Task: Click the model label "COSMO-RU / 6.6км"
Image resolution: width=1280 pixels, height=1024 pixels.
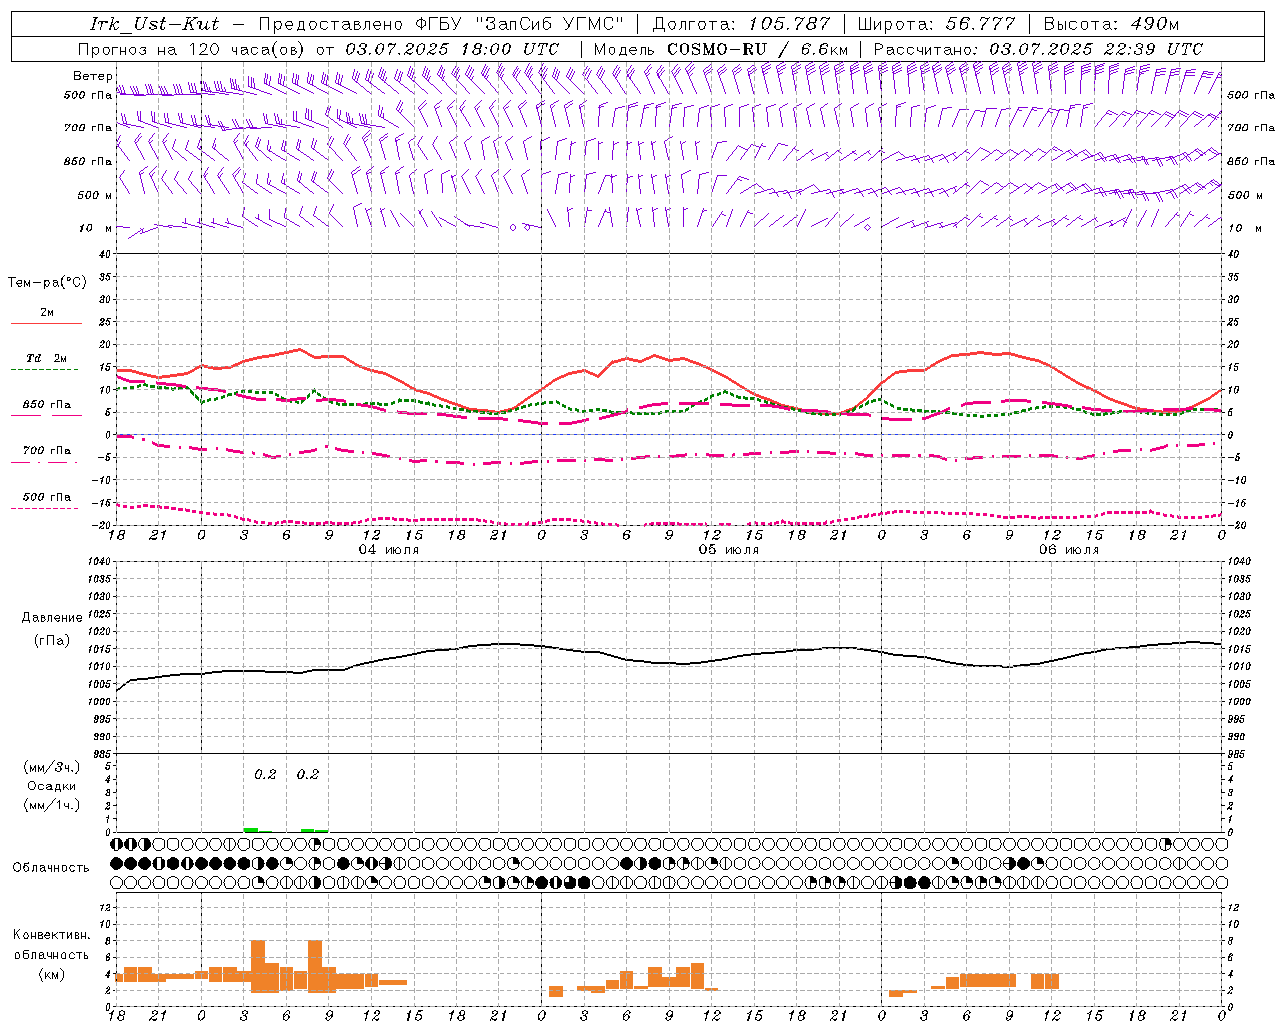Action: (x=757, y=49)
